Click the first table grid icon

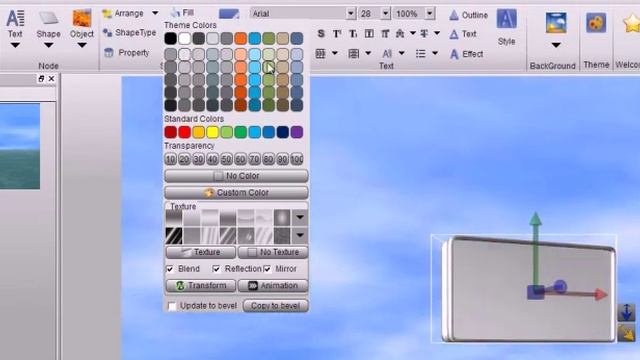pos(320,53)
